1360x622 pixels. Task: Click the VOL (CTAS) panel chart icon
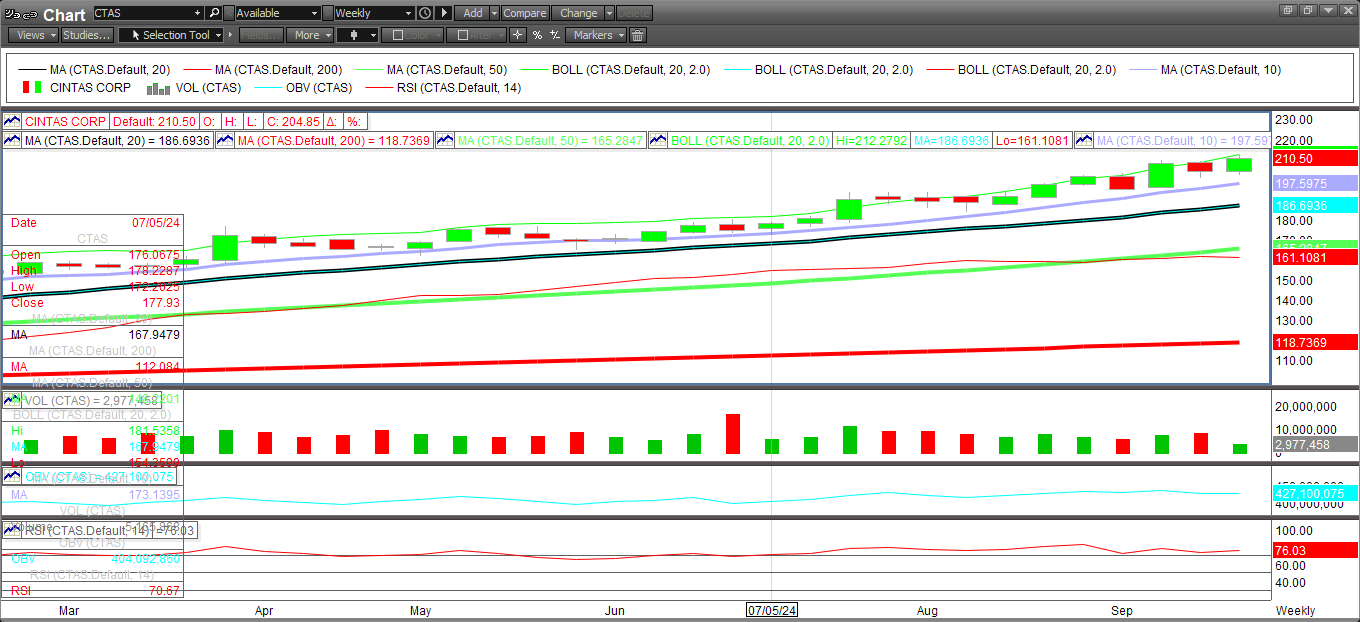click(x=13, y=401)
